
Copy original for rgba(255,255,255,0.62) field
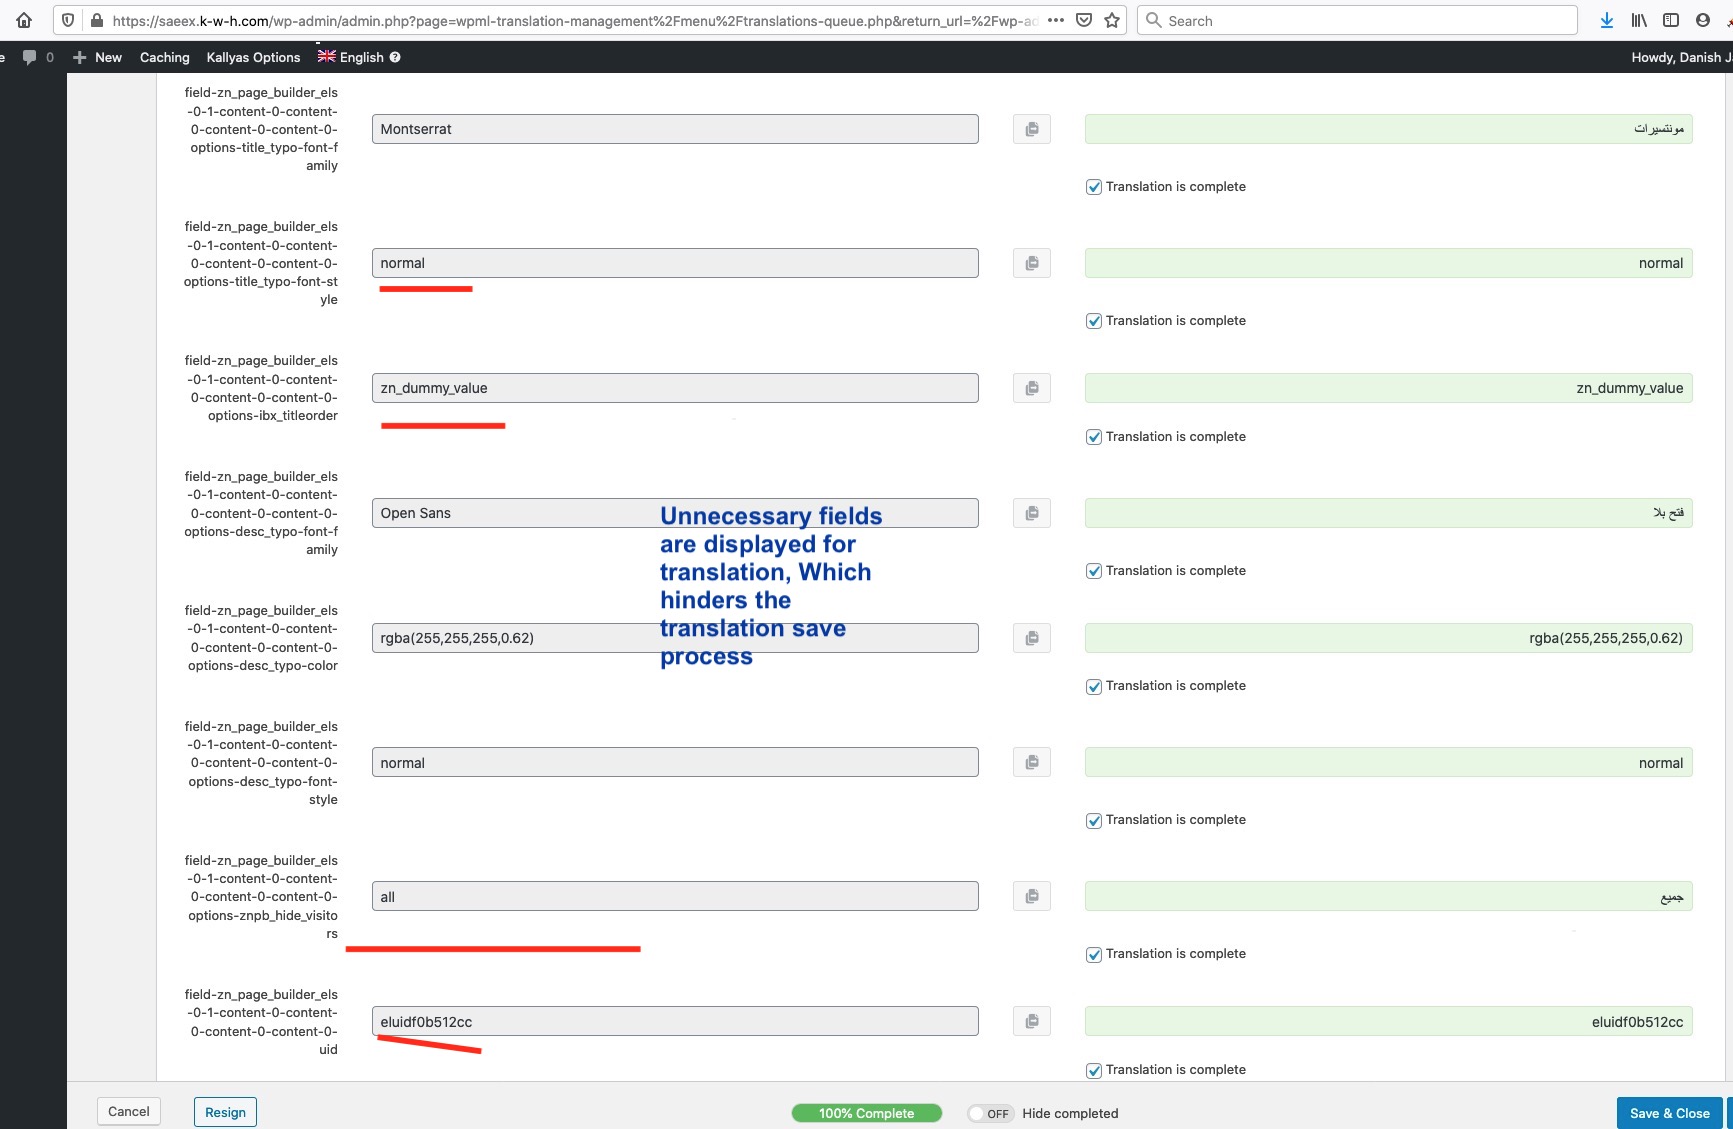(x=1032, y=638)
